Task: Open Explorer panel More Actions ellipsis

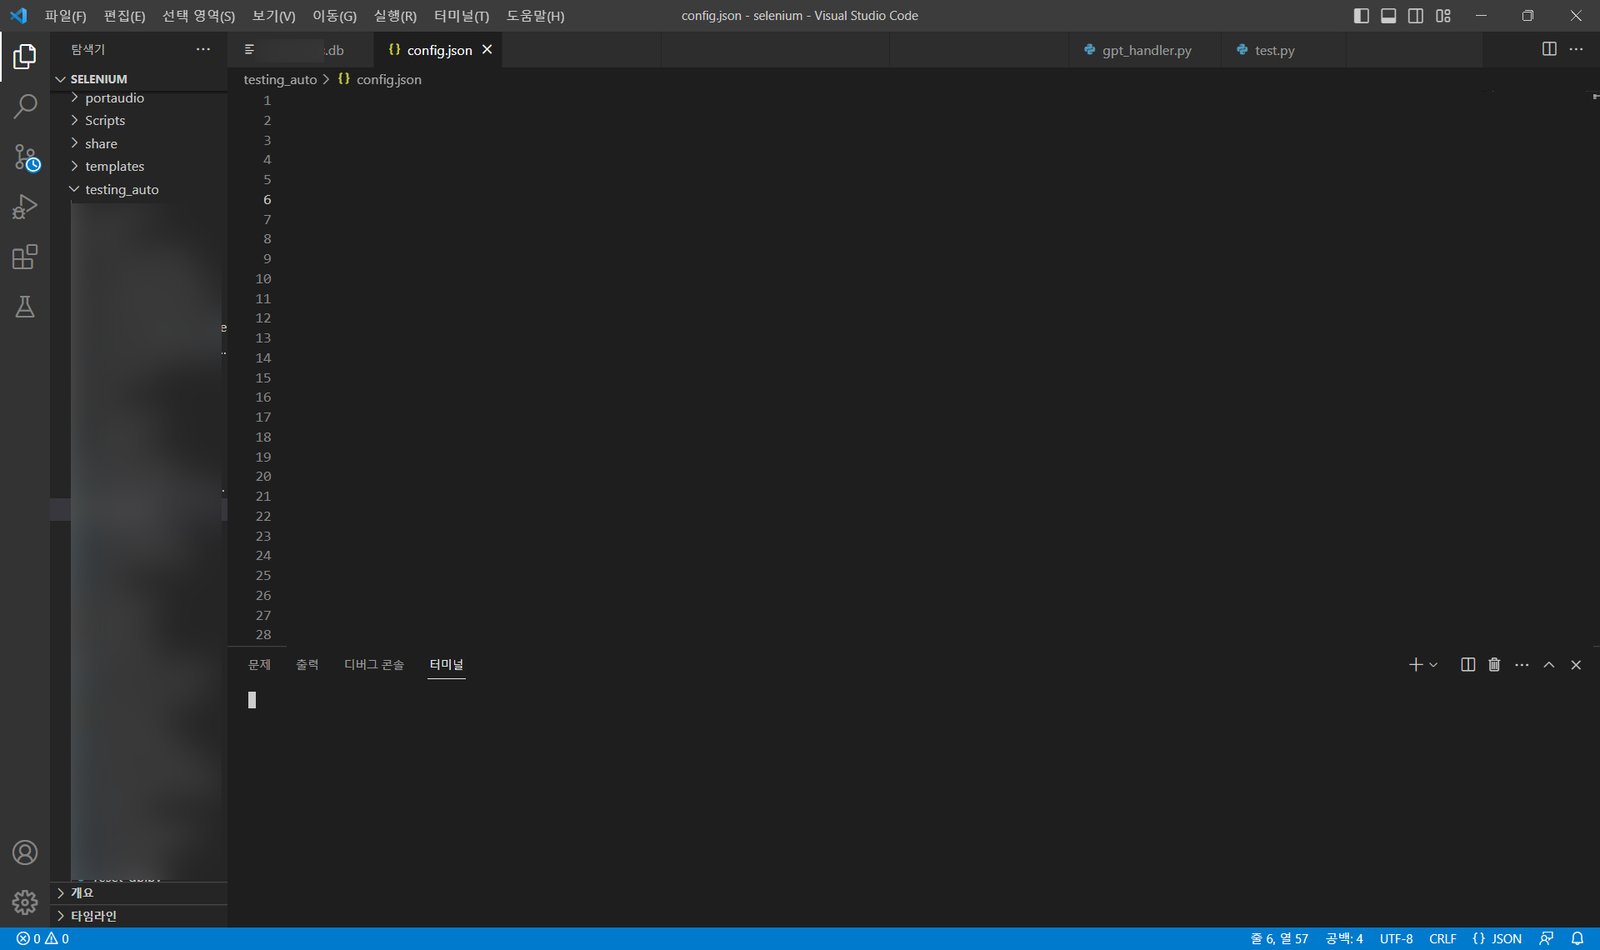Action: point(203,49)
